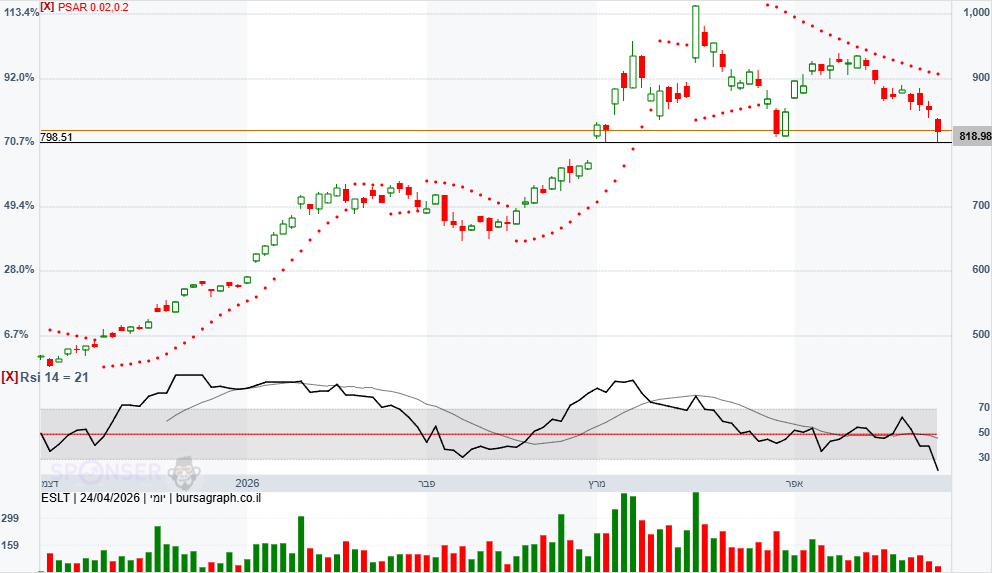This screenshot has width=992, height=573.
Task: Click the 113.4% percentage axis label
Action: tap(20, 13)
